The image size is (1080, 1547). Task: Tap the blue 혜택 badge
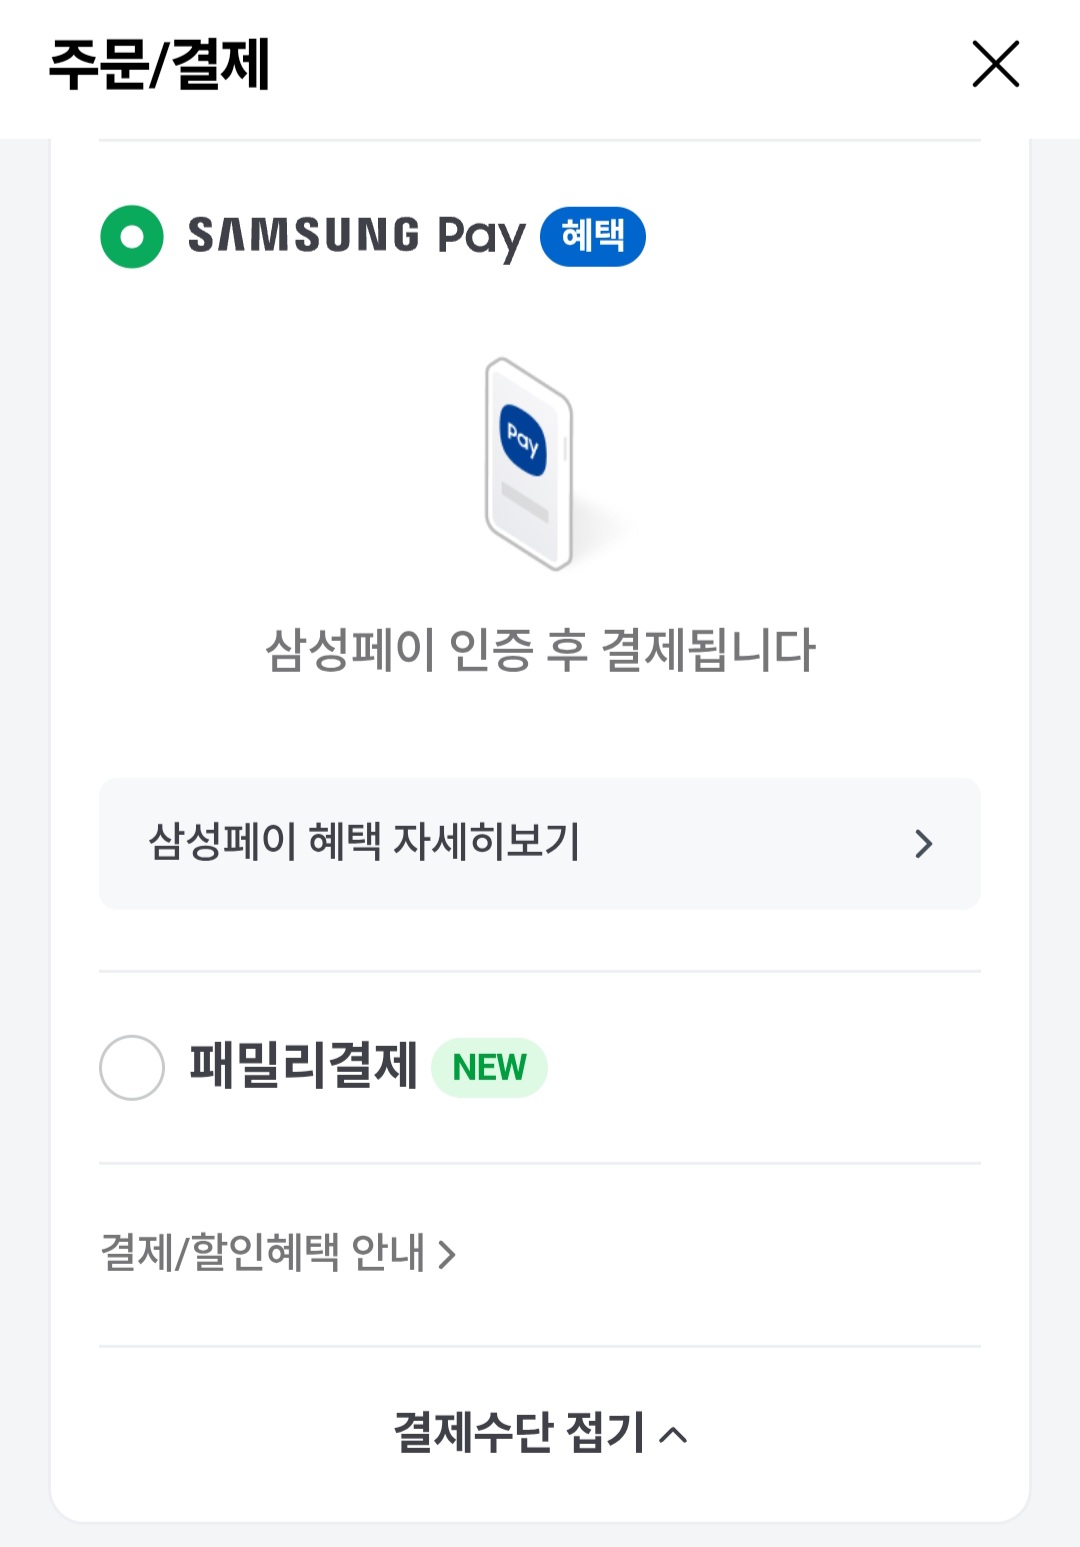point(593,237)
